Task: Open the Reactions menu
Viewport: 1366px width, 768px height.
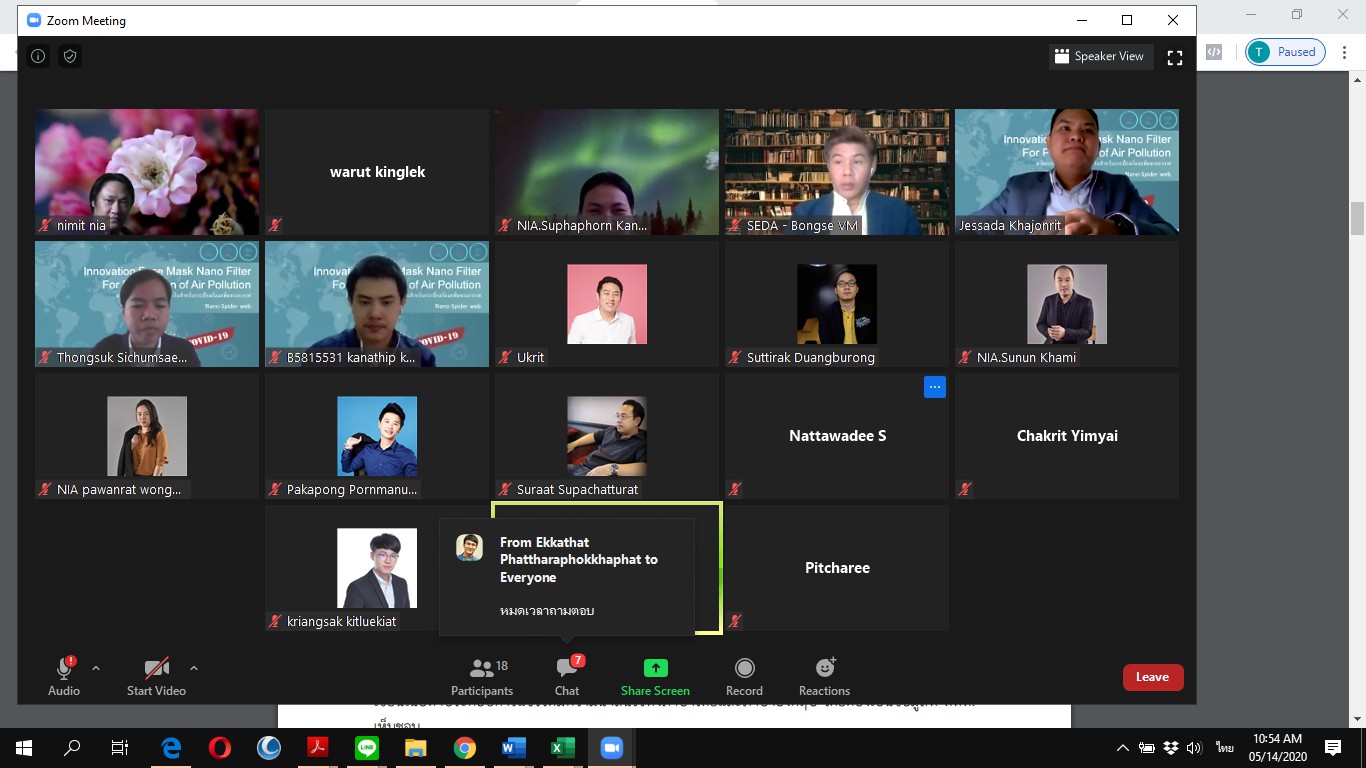Action: pyautogui.click(x=824, y=677)
